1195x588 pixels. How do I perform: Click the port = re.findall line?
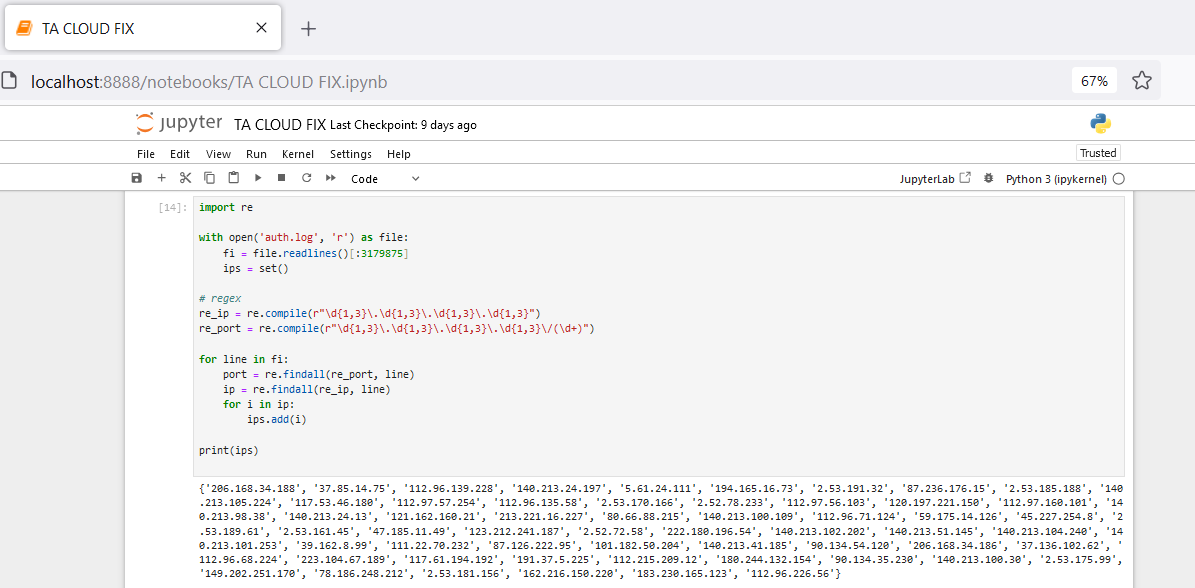(318, 375)
